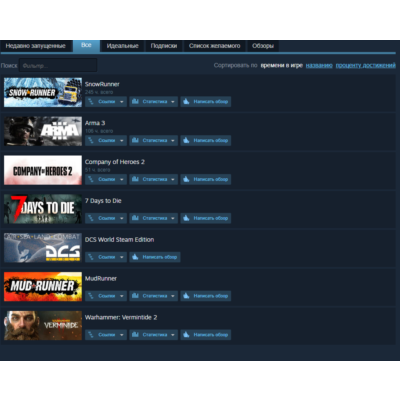Focus the Поиск filter input field
The image size is (400, 400).
click(x=58, y=65)
